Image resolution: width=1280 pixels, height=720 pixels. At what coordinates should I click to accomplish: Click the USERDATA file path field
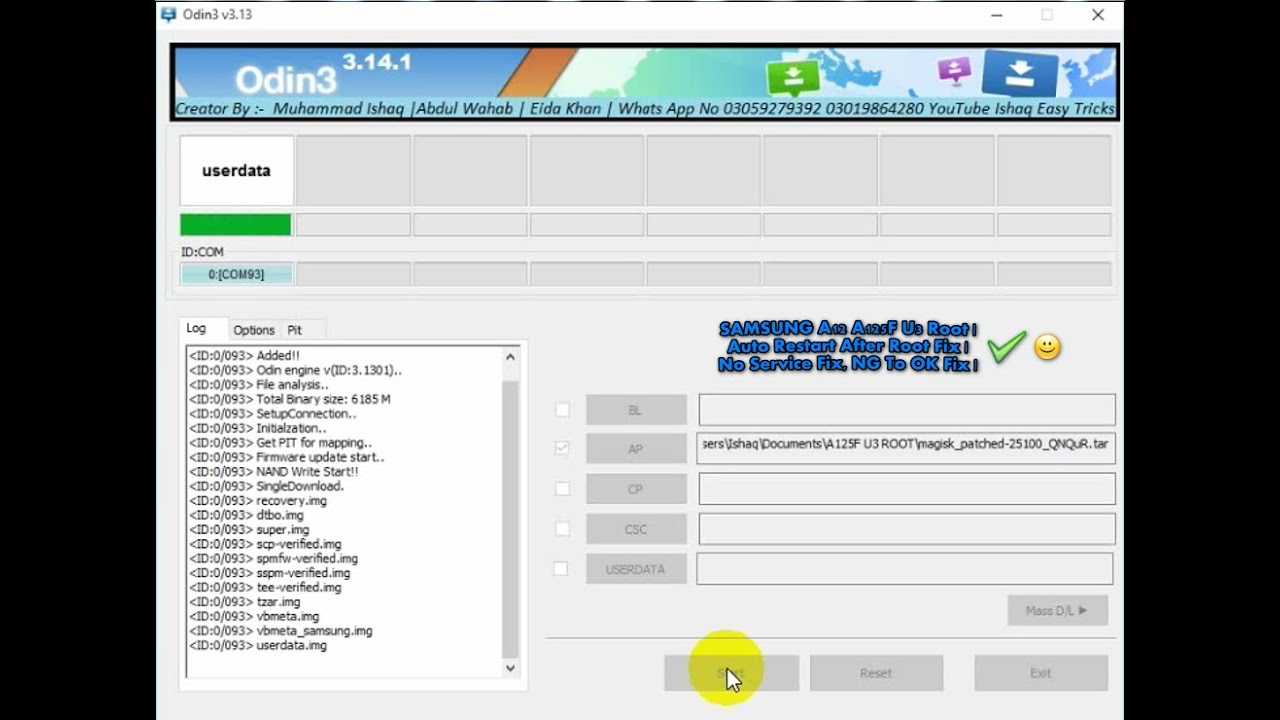tap(905, 569)
